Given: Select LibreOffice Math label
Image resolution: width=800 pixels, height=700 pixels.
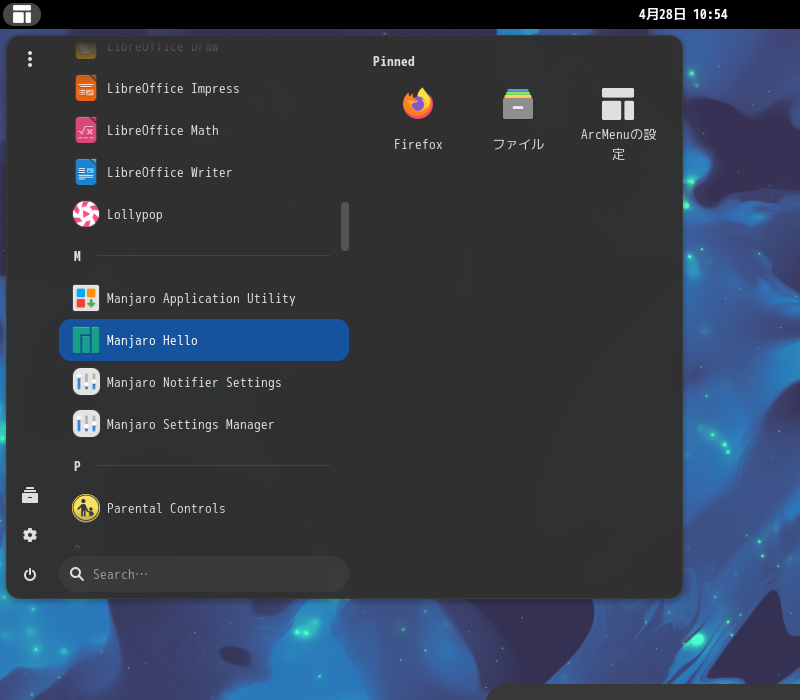Looking at the screenshot, I should 163,131.
